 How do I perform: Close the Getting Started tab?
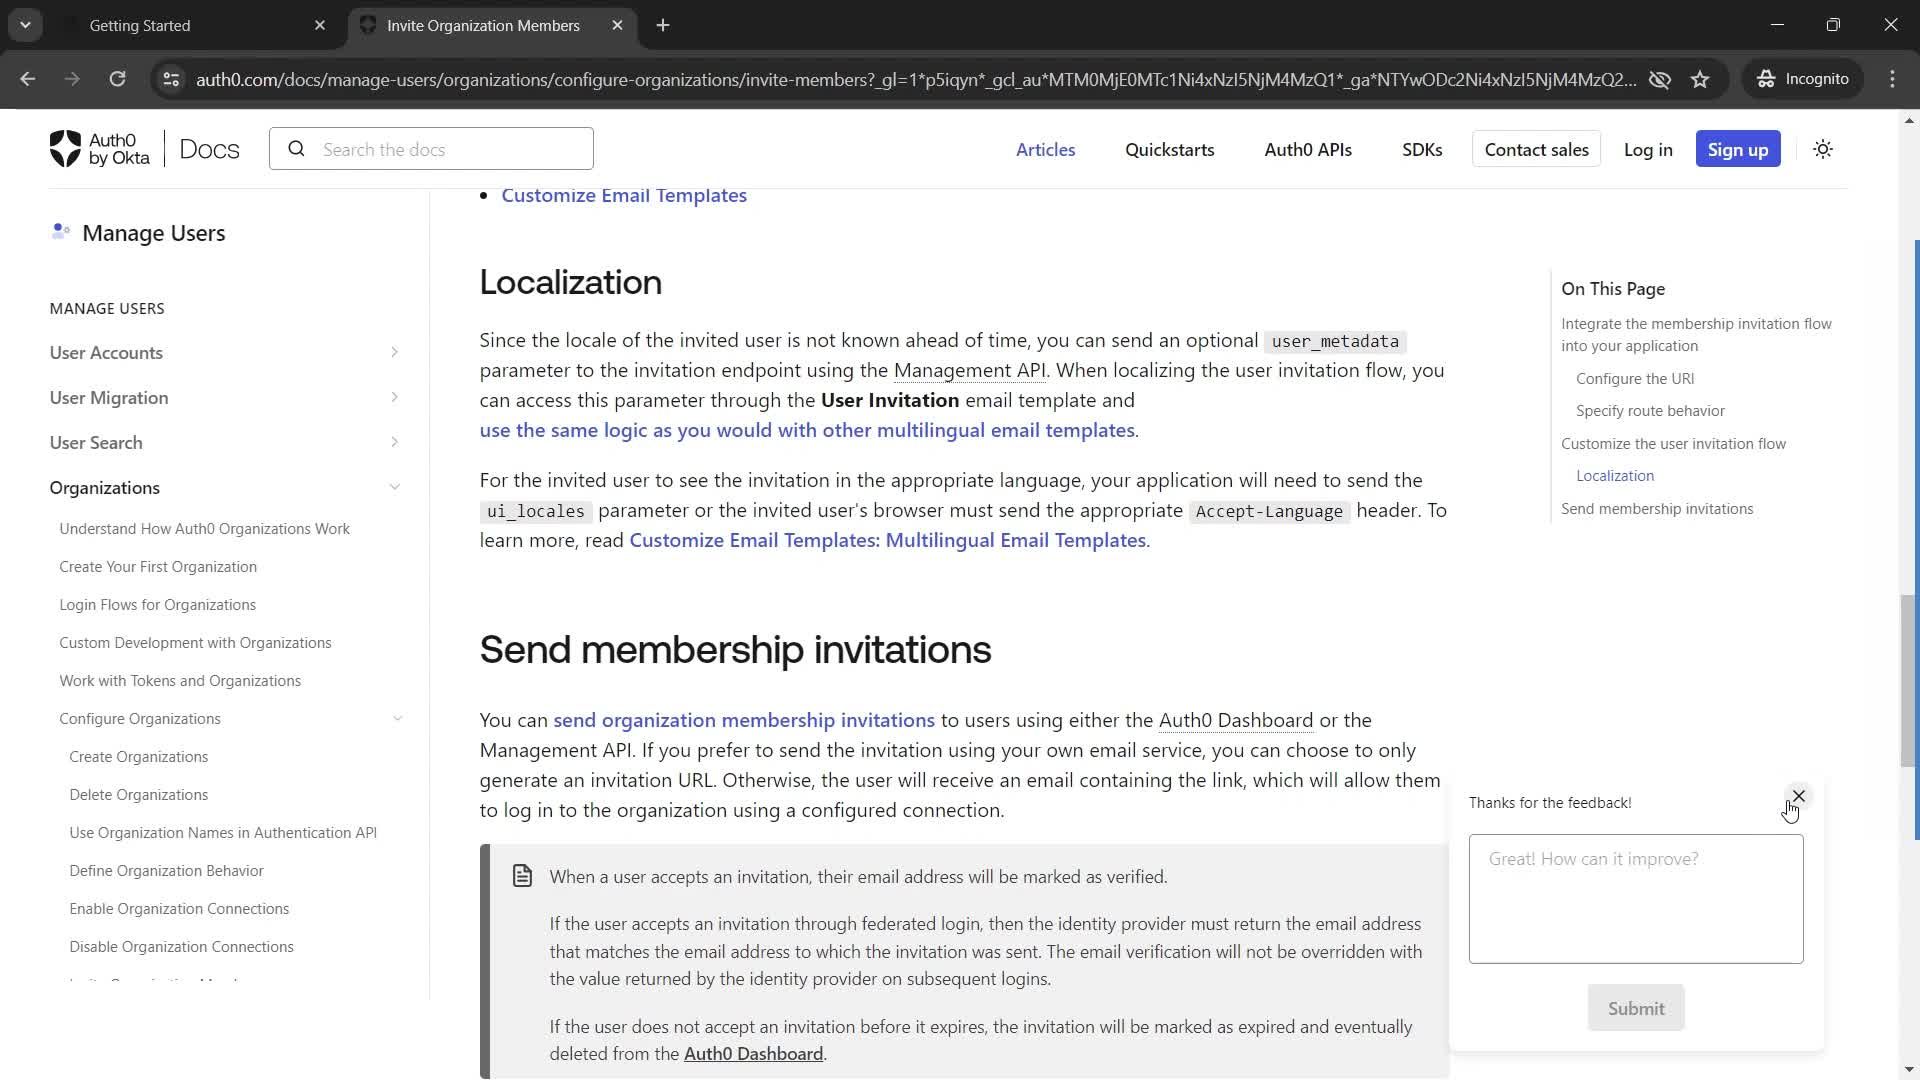[x=320, y=25]
